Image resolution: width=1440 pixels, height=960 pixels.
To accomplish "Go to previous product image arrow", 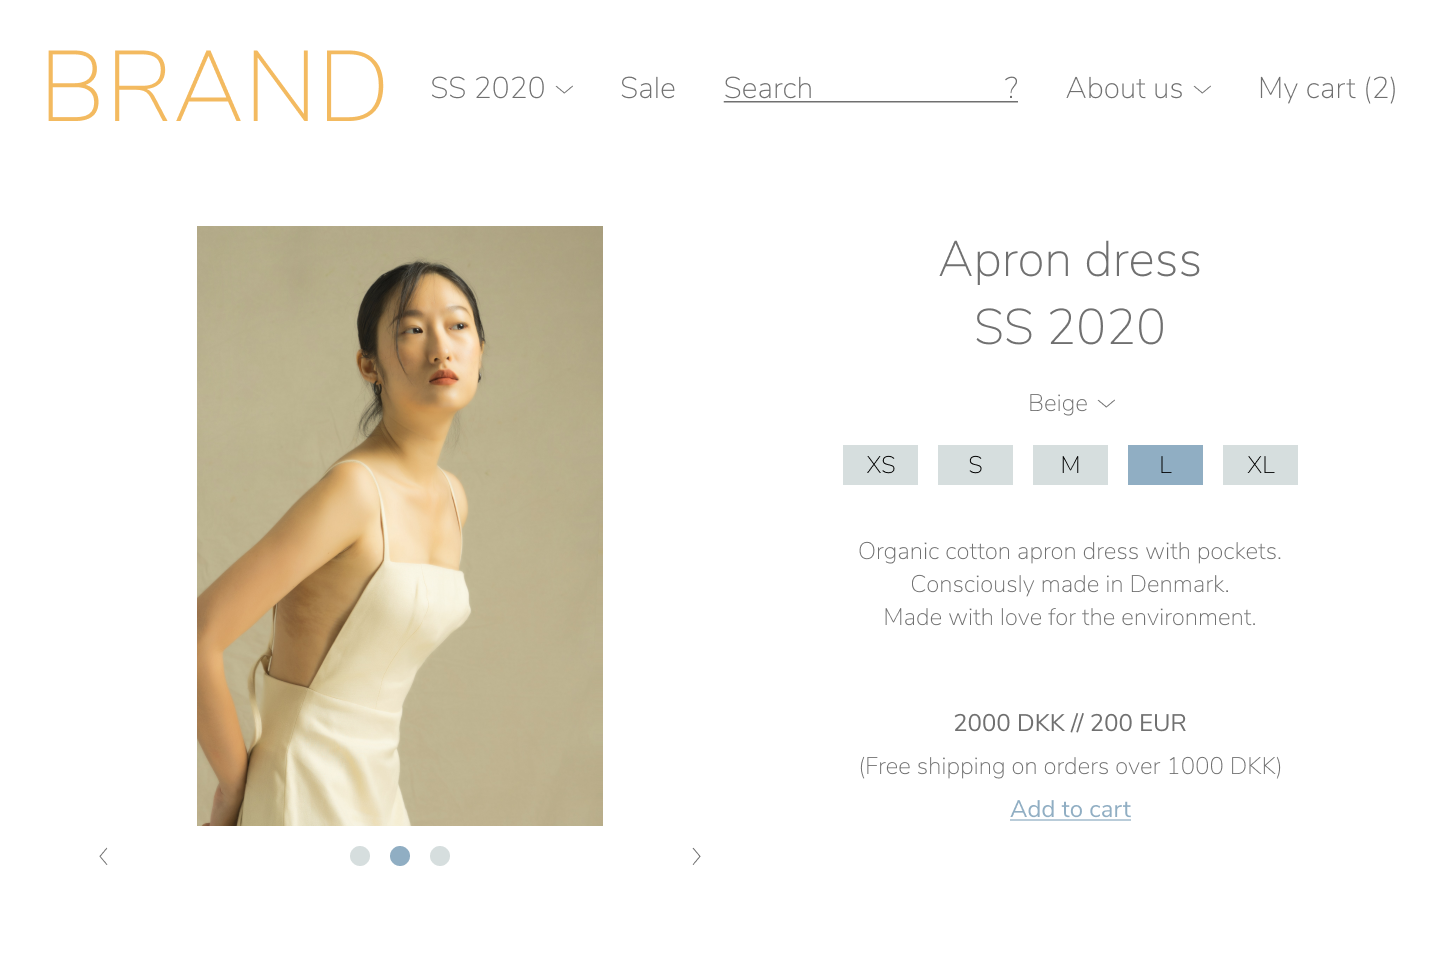I will [x=103, y=856].
